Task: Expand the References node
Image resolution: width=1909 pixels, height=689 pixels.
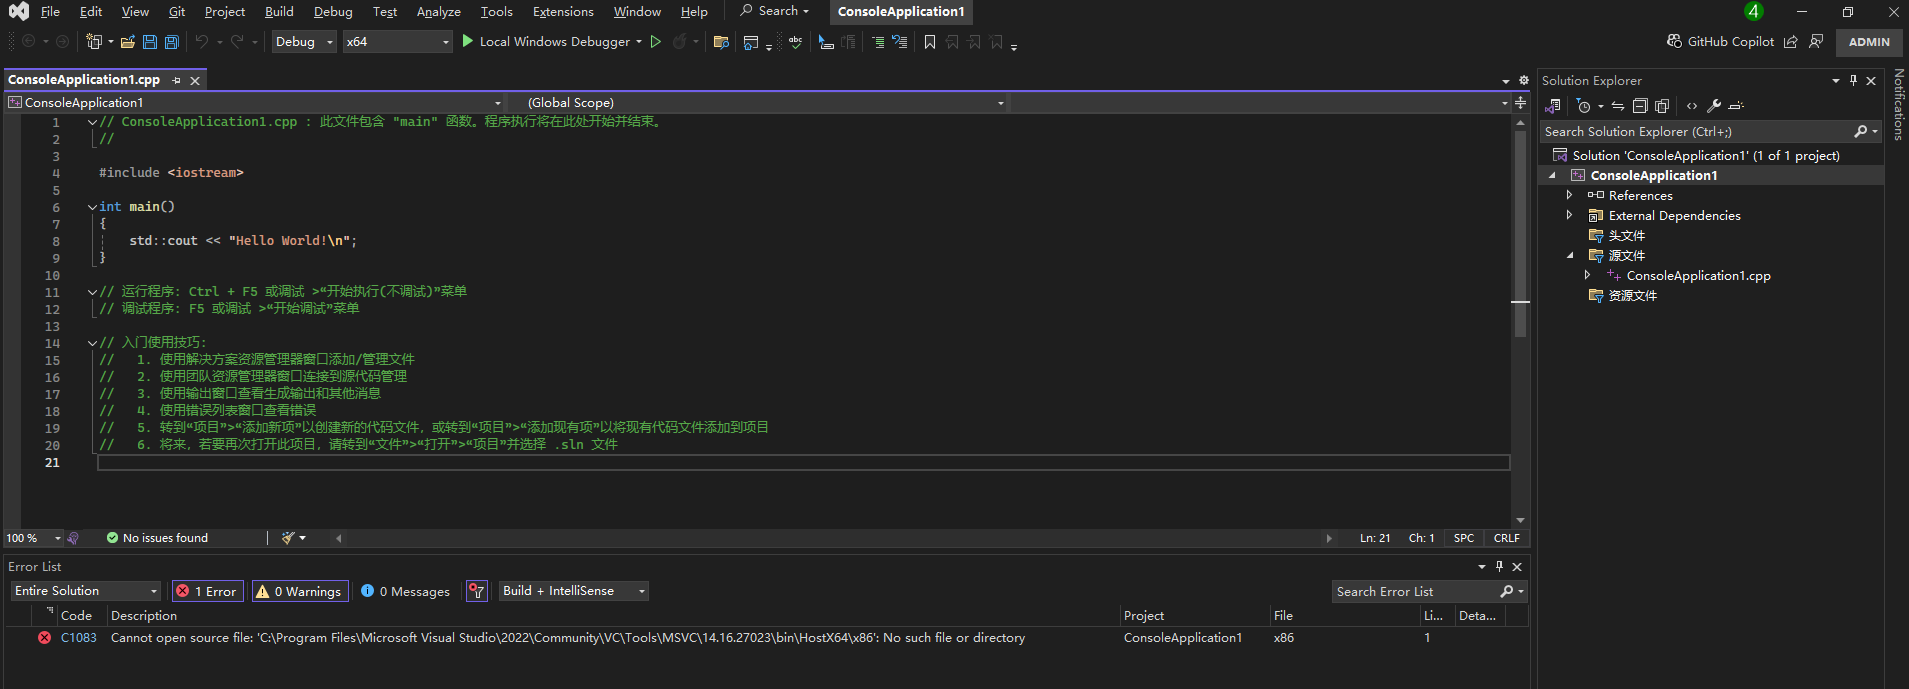Action: pyautogui.click(x=1569, y=195)
